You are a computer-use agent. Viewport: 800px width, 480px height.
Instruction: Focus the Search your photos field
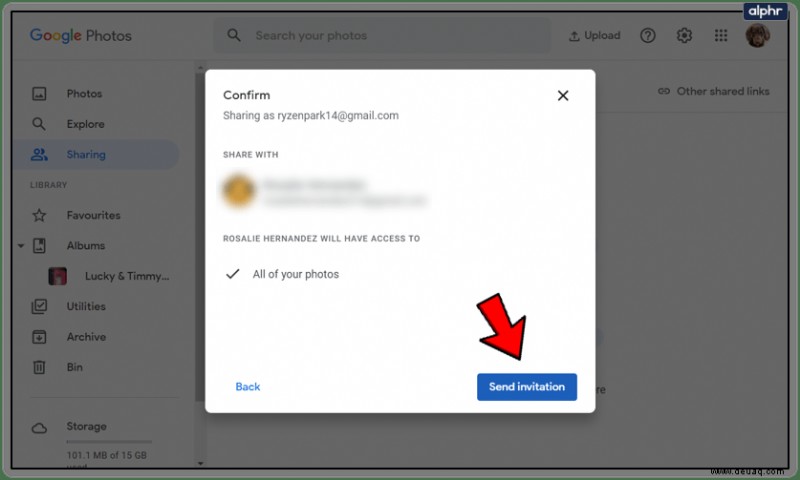382,35
